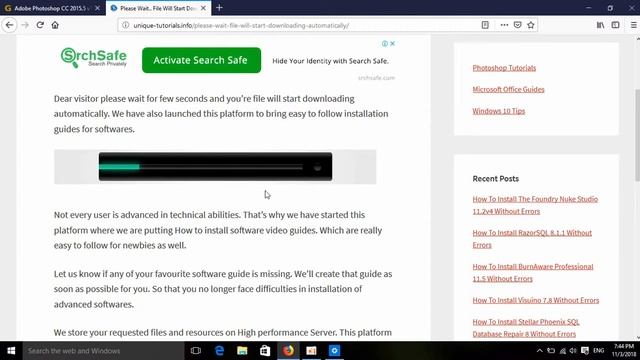Open the ENG language indicator
640x360 pixels.
point(599,351)
